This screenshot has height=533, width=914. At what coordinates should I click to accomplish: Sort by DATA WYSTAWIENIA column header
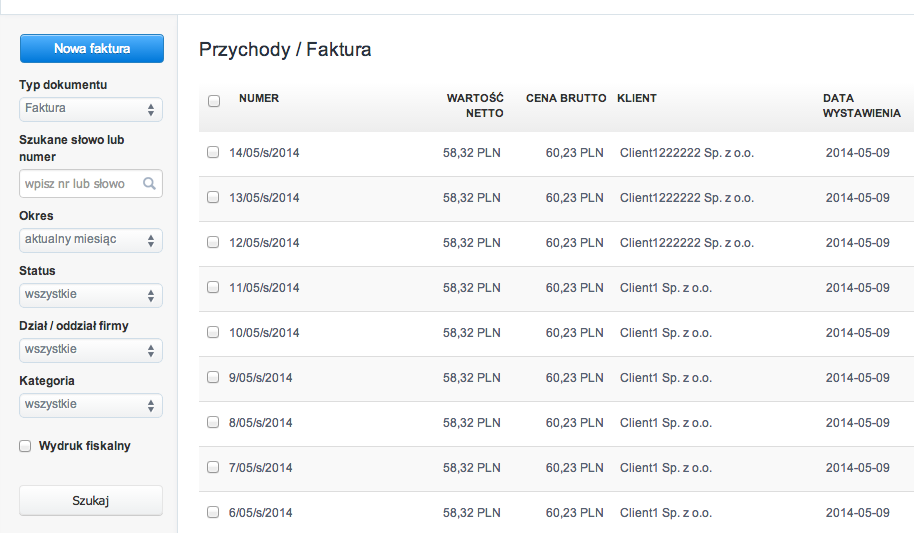pyautogui.click(x=862, y=106)
